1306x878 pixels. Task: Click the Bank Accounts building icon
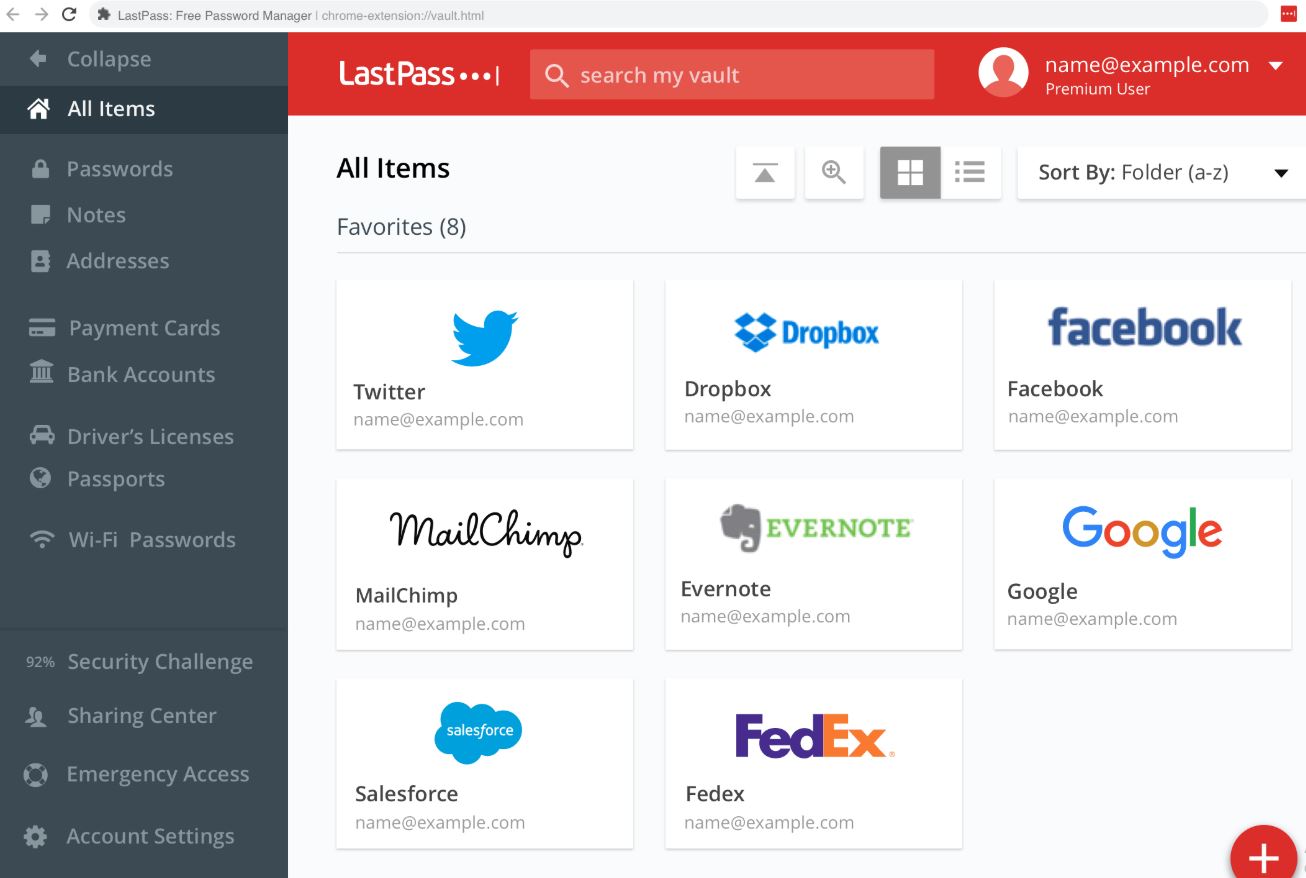pos(42,374)
